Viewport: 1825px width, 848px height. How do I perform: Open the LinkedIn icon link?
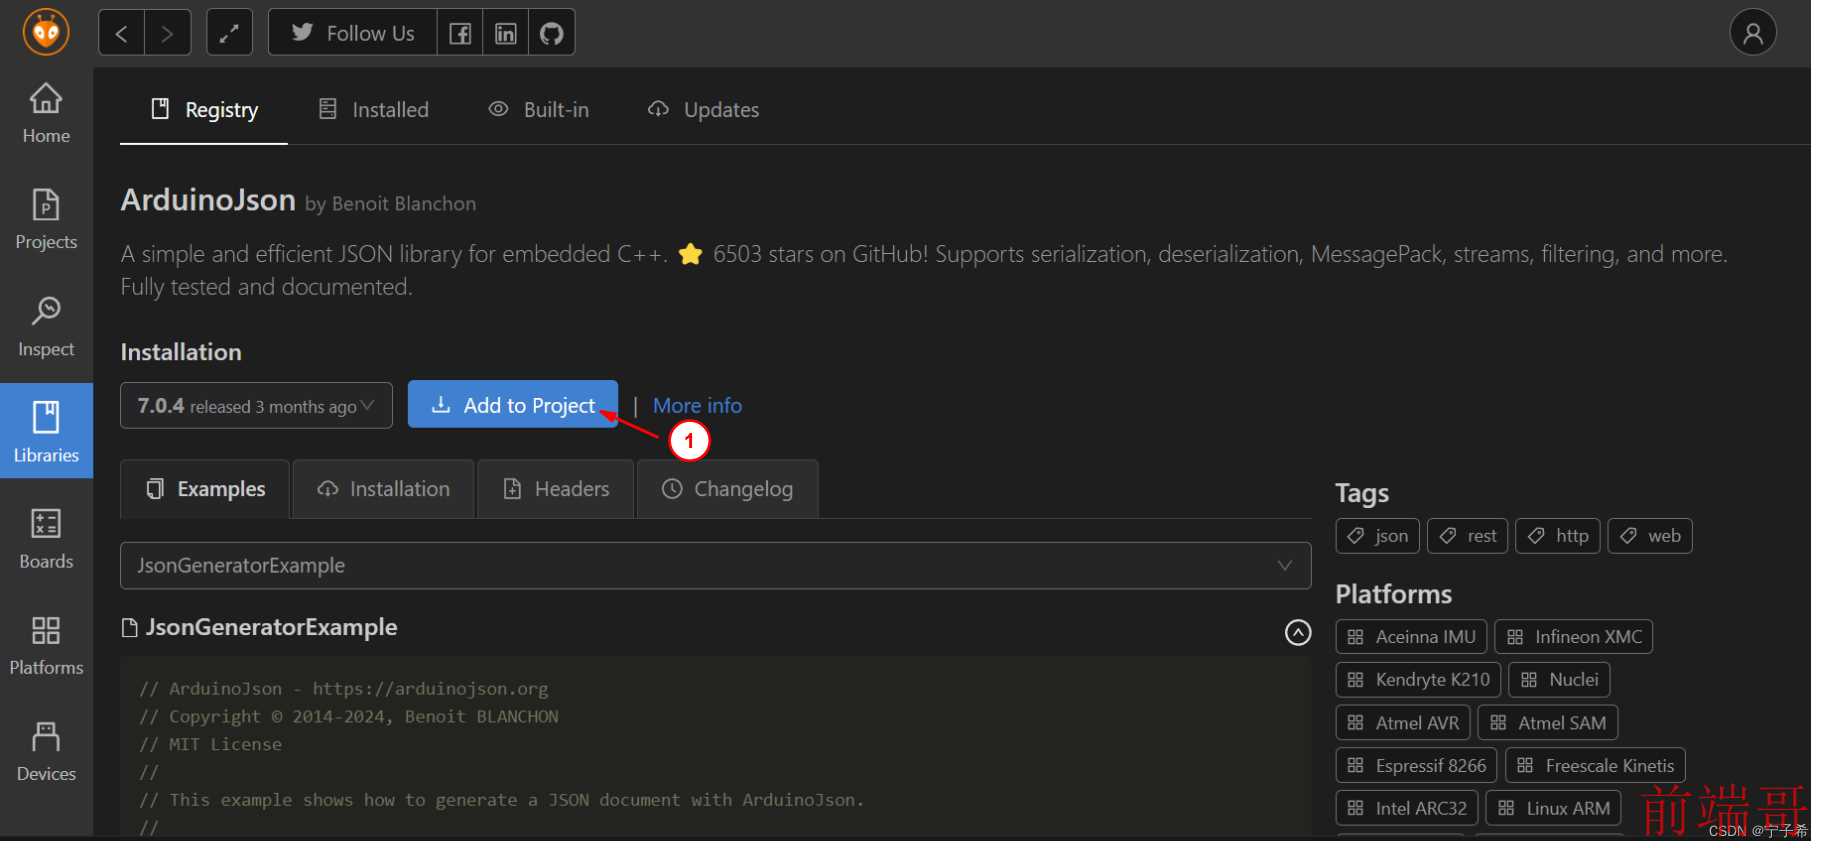506,33
